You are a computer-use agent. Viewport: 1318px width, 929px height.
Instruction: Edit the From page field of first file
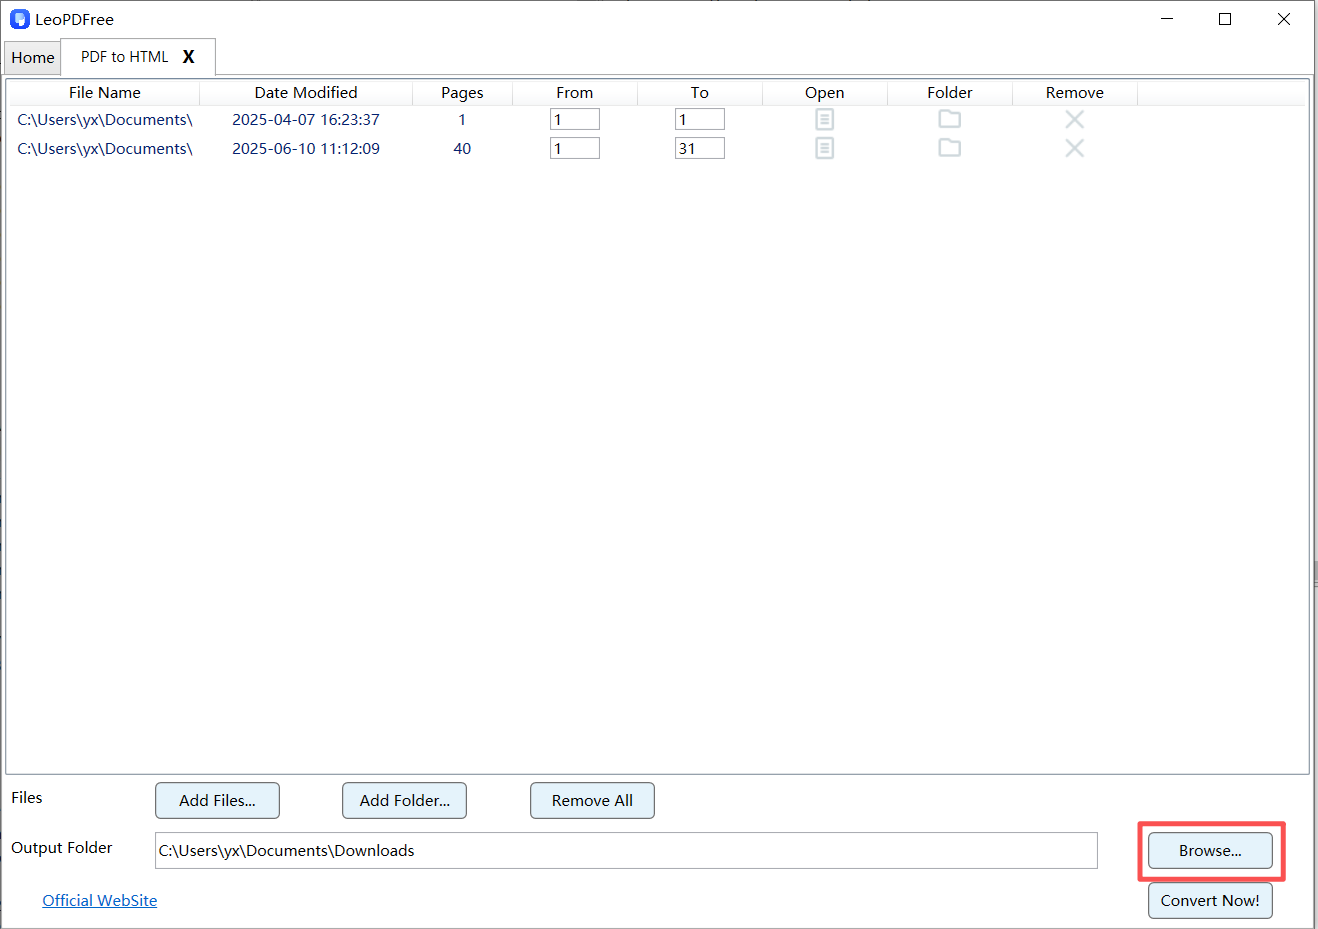[x=574, y=119]
